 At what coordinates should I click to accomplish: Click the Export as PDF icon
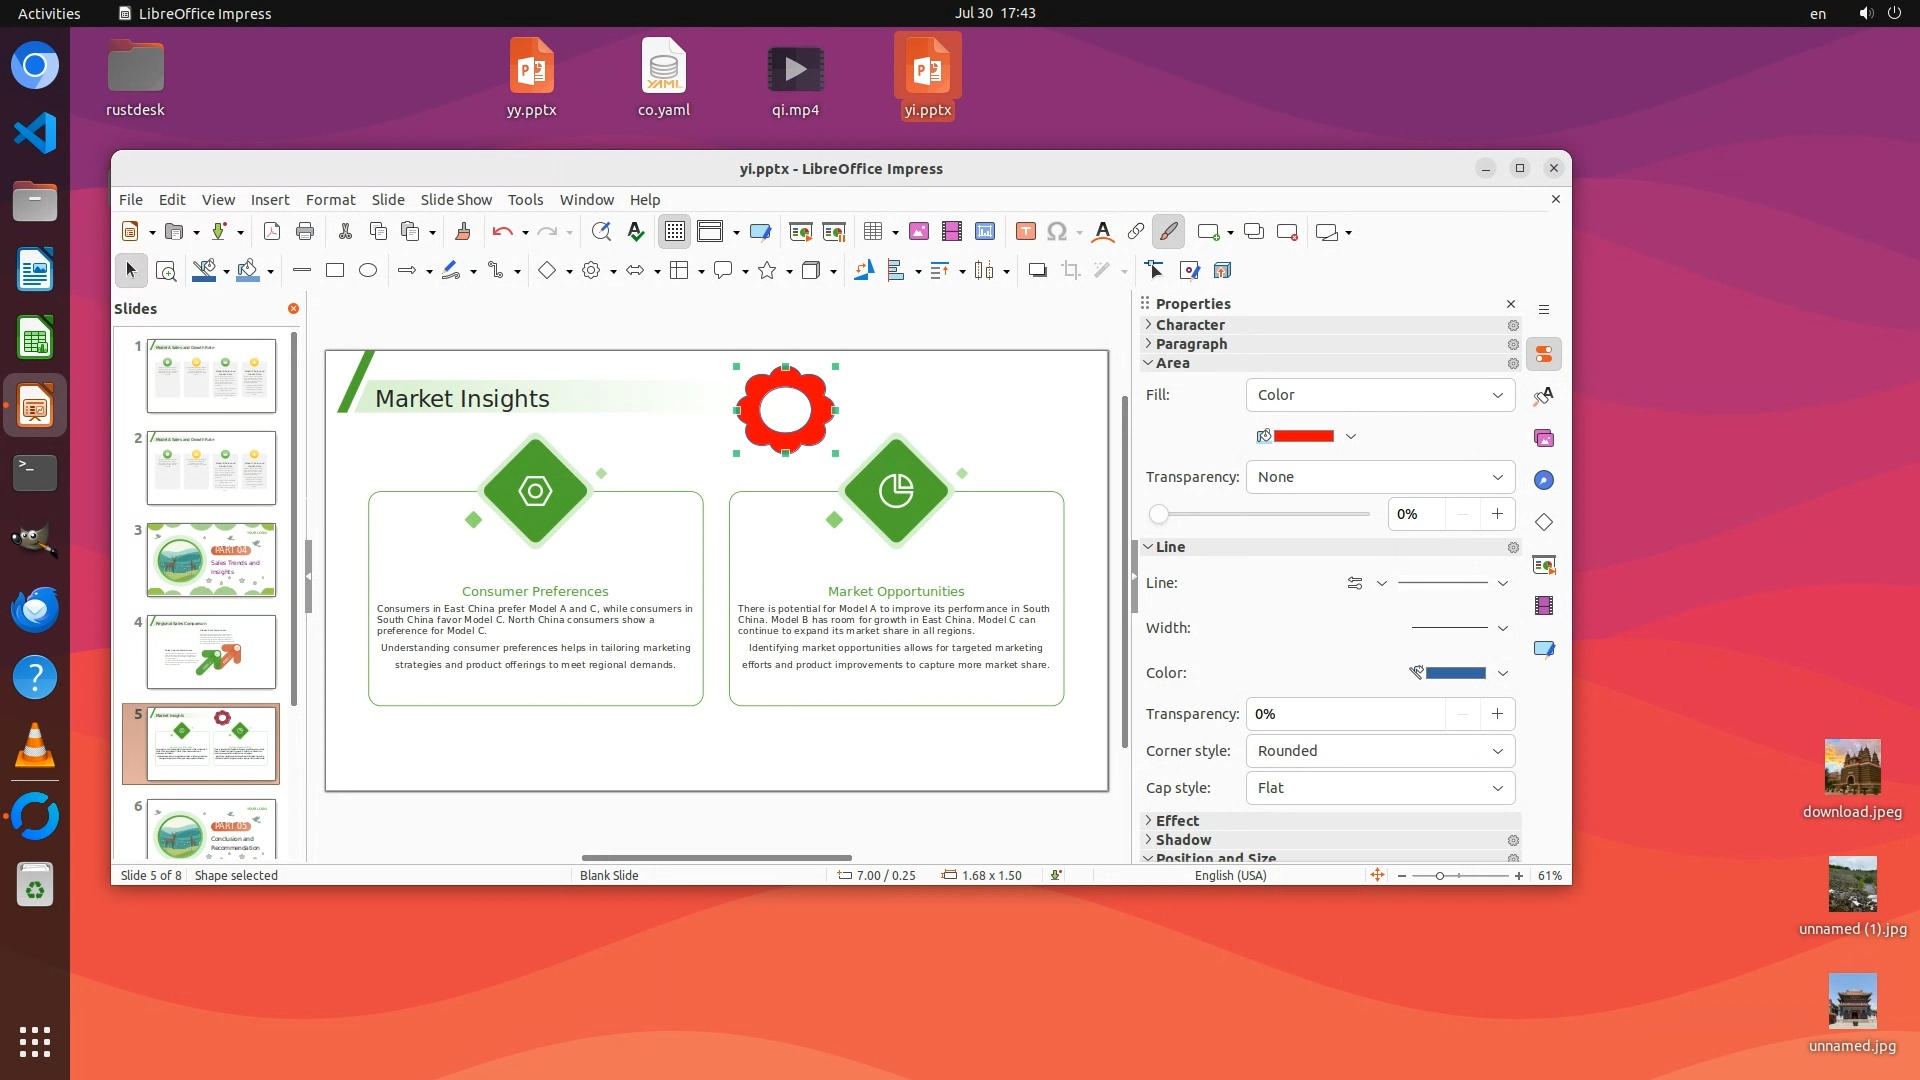(x=272, y=232)
